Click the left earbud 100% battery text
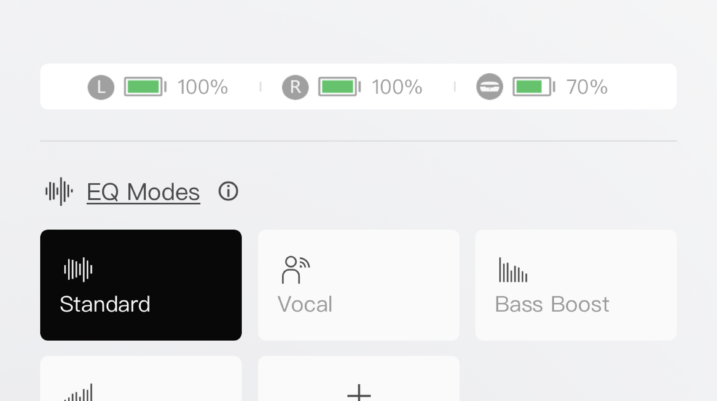The image size is (717, 401). (203, 87)
